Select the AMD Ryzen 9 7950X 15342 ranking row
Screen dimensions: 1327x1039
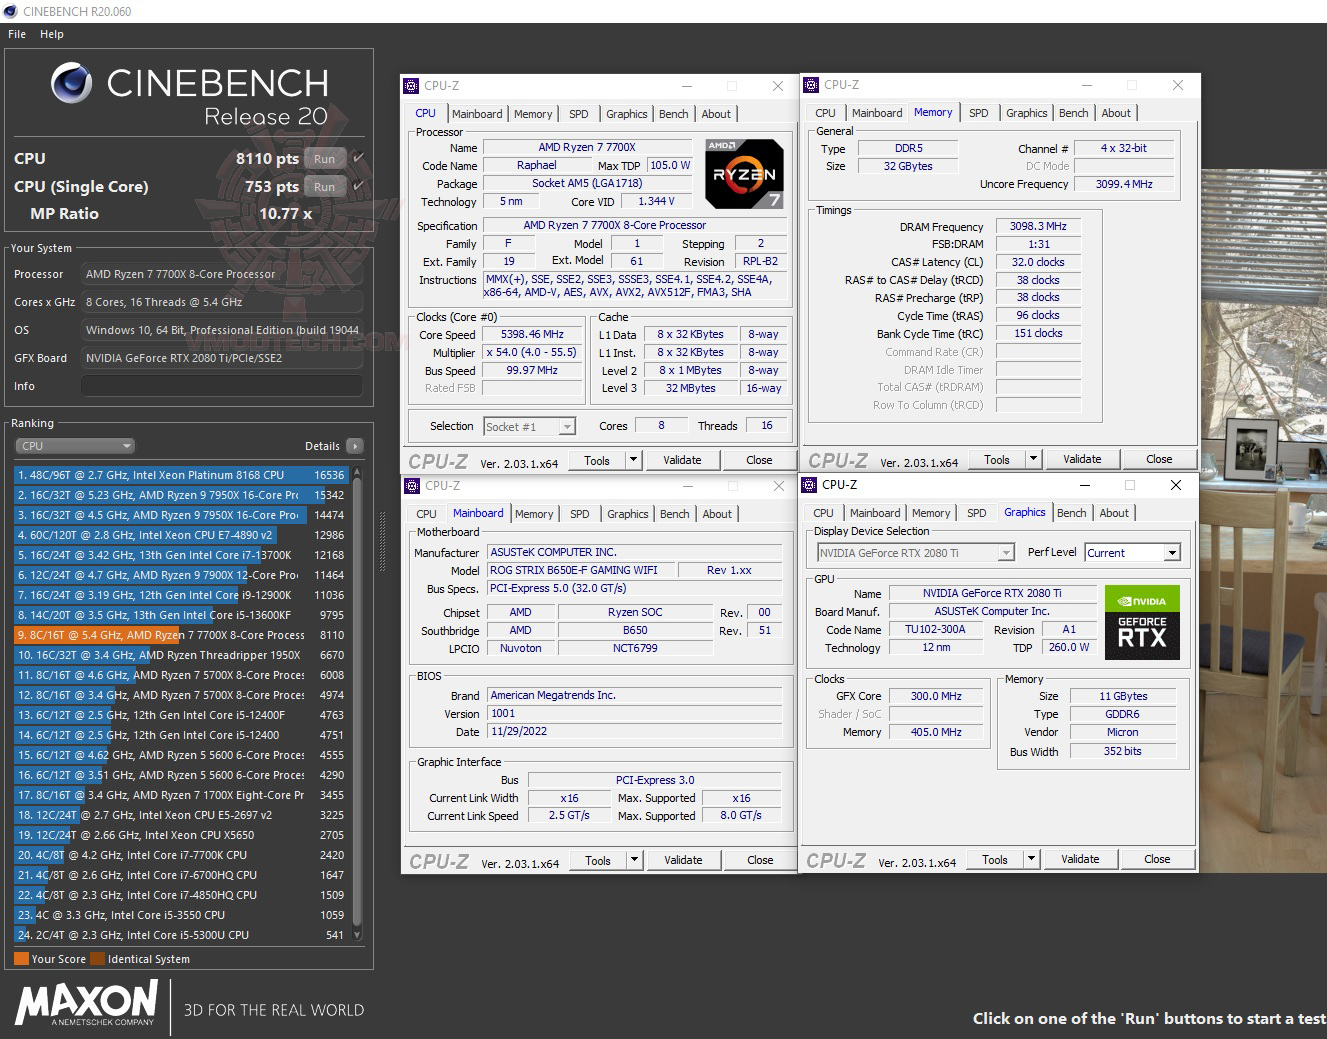tap(180, 495)
